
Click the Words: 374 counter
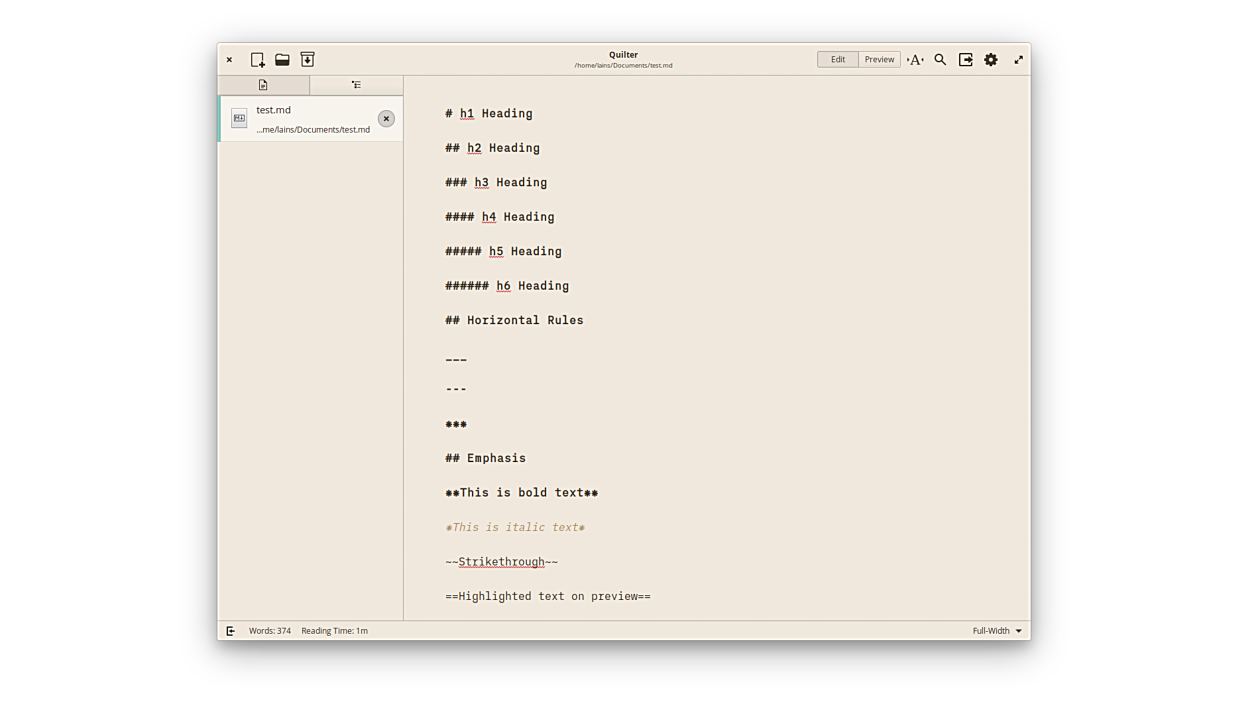pos(270,631)
